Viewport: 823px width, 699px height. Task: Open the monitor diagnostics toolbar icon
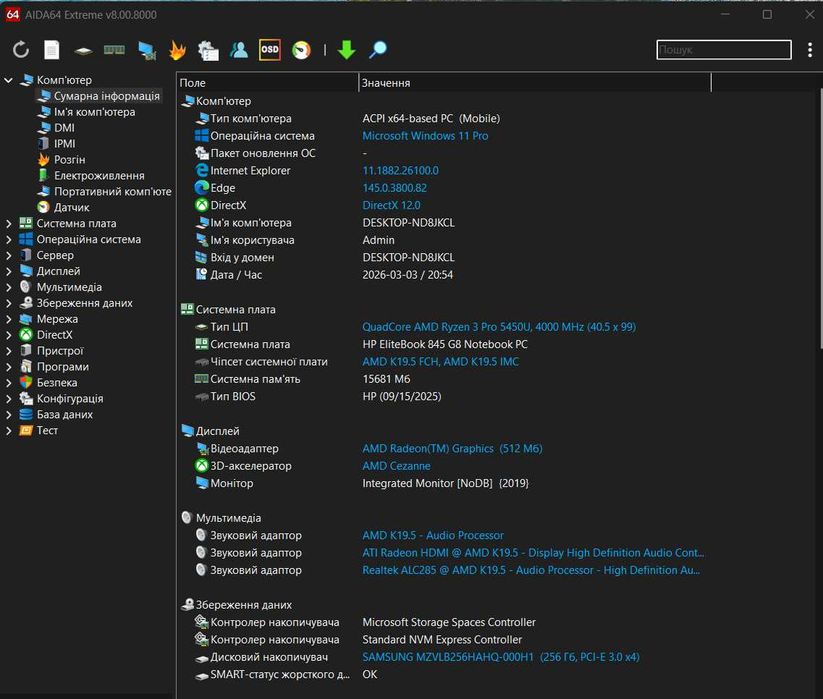[x=147, y=50]
